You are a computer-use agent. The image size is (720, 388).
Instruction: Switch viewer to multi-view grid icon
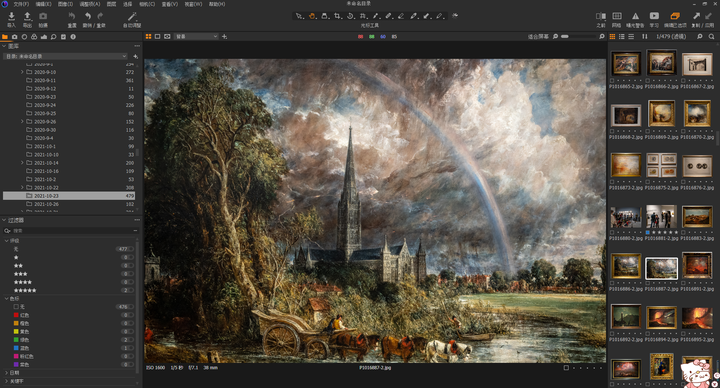pos(148,36)
